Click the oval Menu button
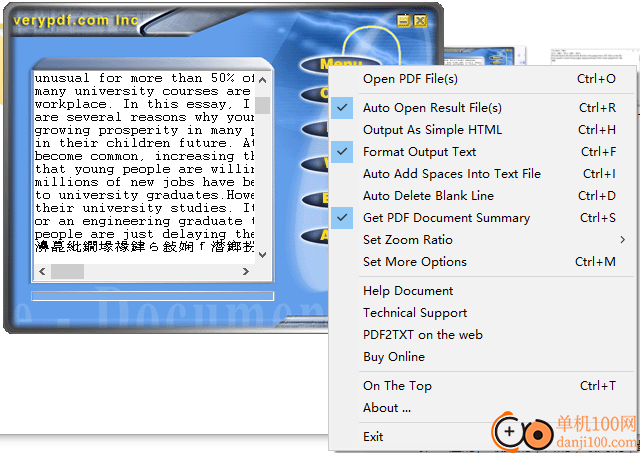 pos(340,64)
